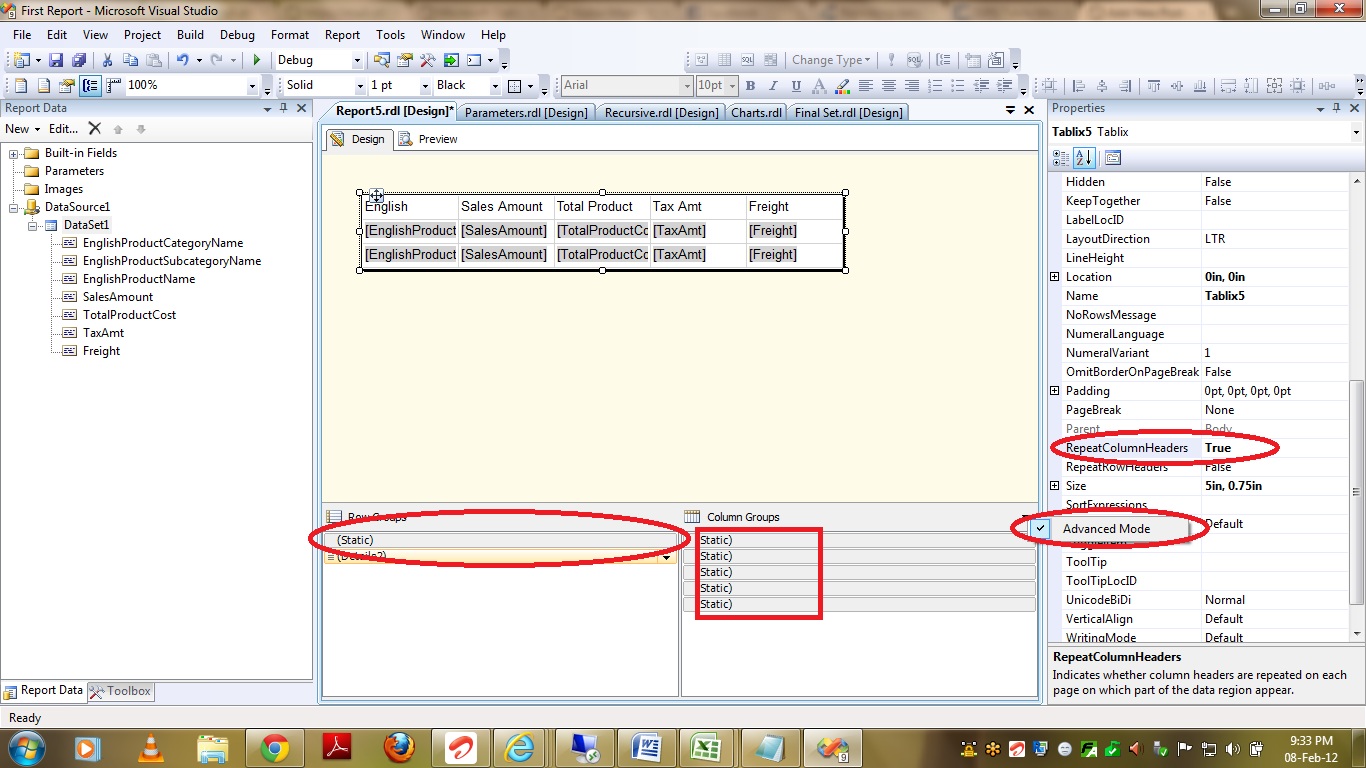The image size is (1366, 768).
Task: Open Property Pages icon in Properties panel
Action: [x=1113, y=158]
